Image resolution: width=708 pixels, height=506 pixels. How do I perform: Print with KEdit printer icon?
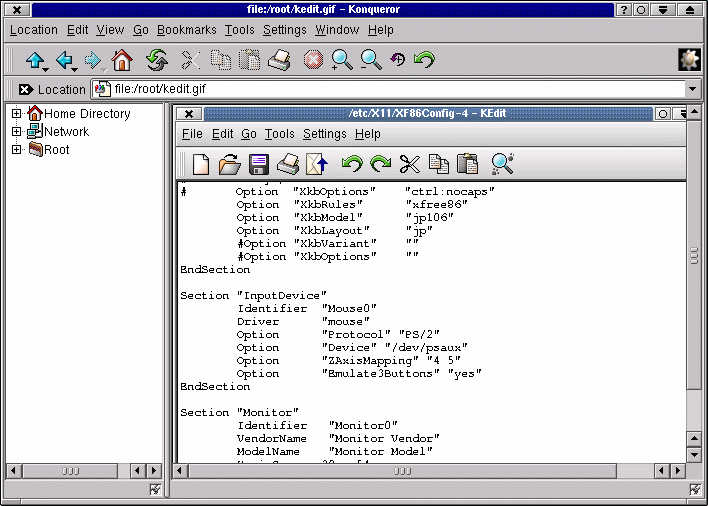click(x=288, y=164)
